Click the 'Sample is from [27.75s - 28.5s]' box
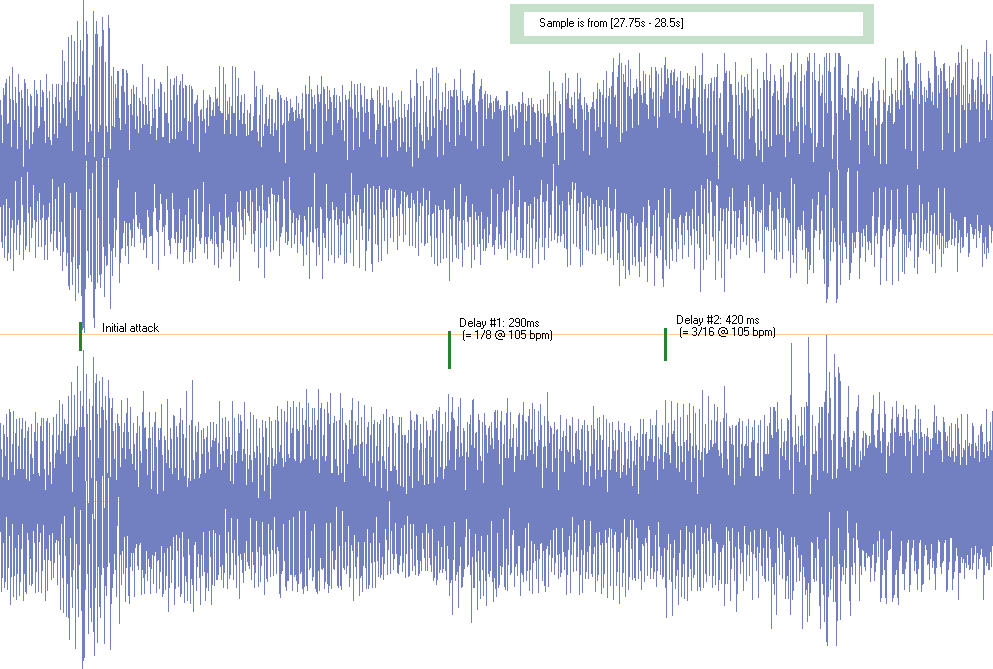993x669 pixels. point(692,25)
